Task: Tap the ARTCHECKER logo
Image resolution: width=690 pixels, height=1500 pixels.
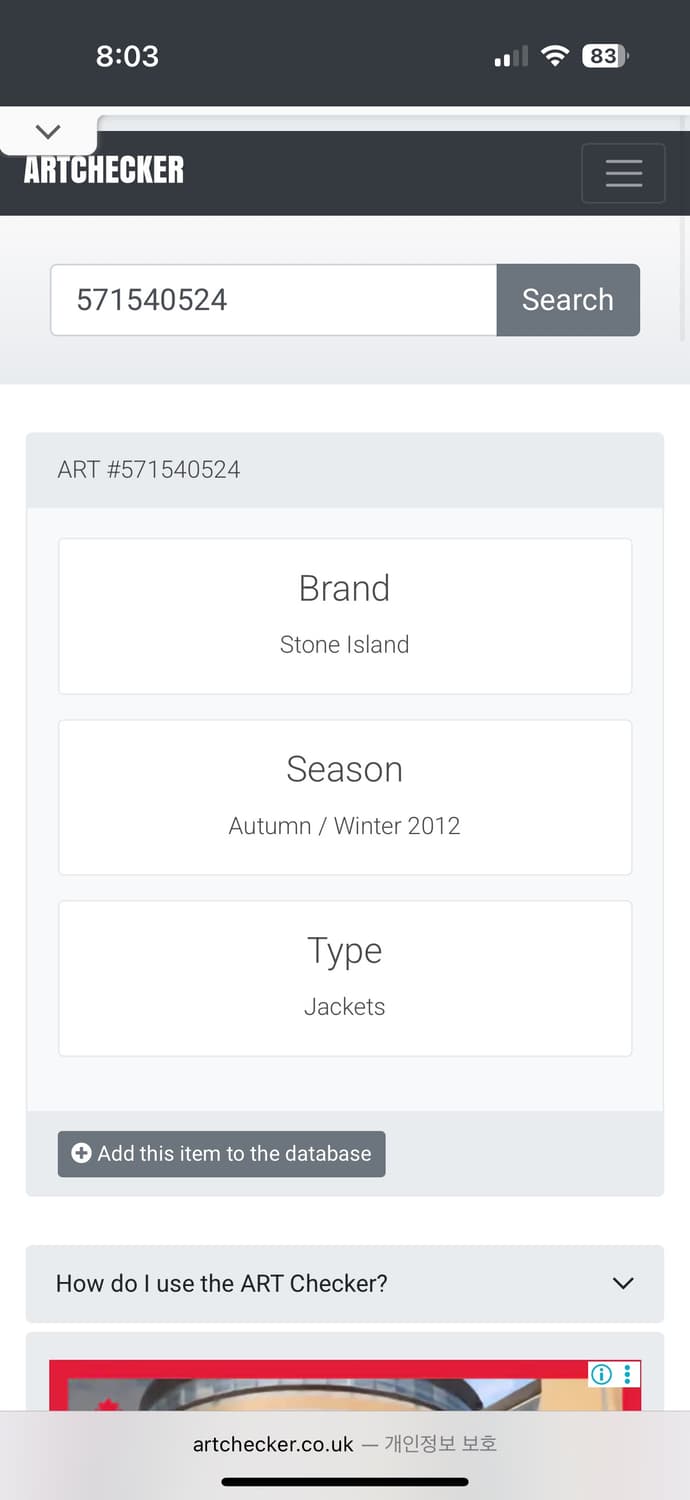Action: coord(104,170)
